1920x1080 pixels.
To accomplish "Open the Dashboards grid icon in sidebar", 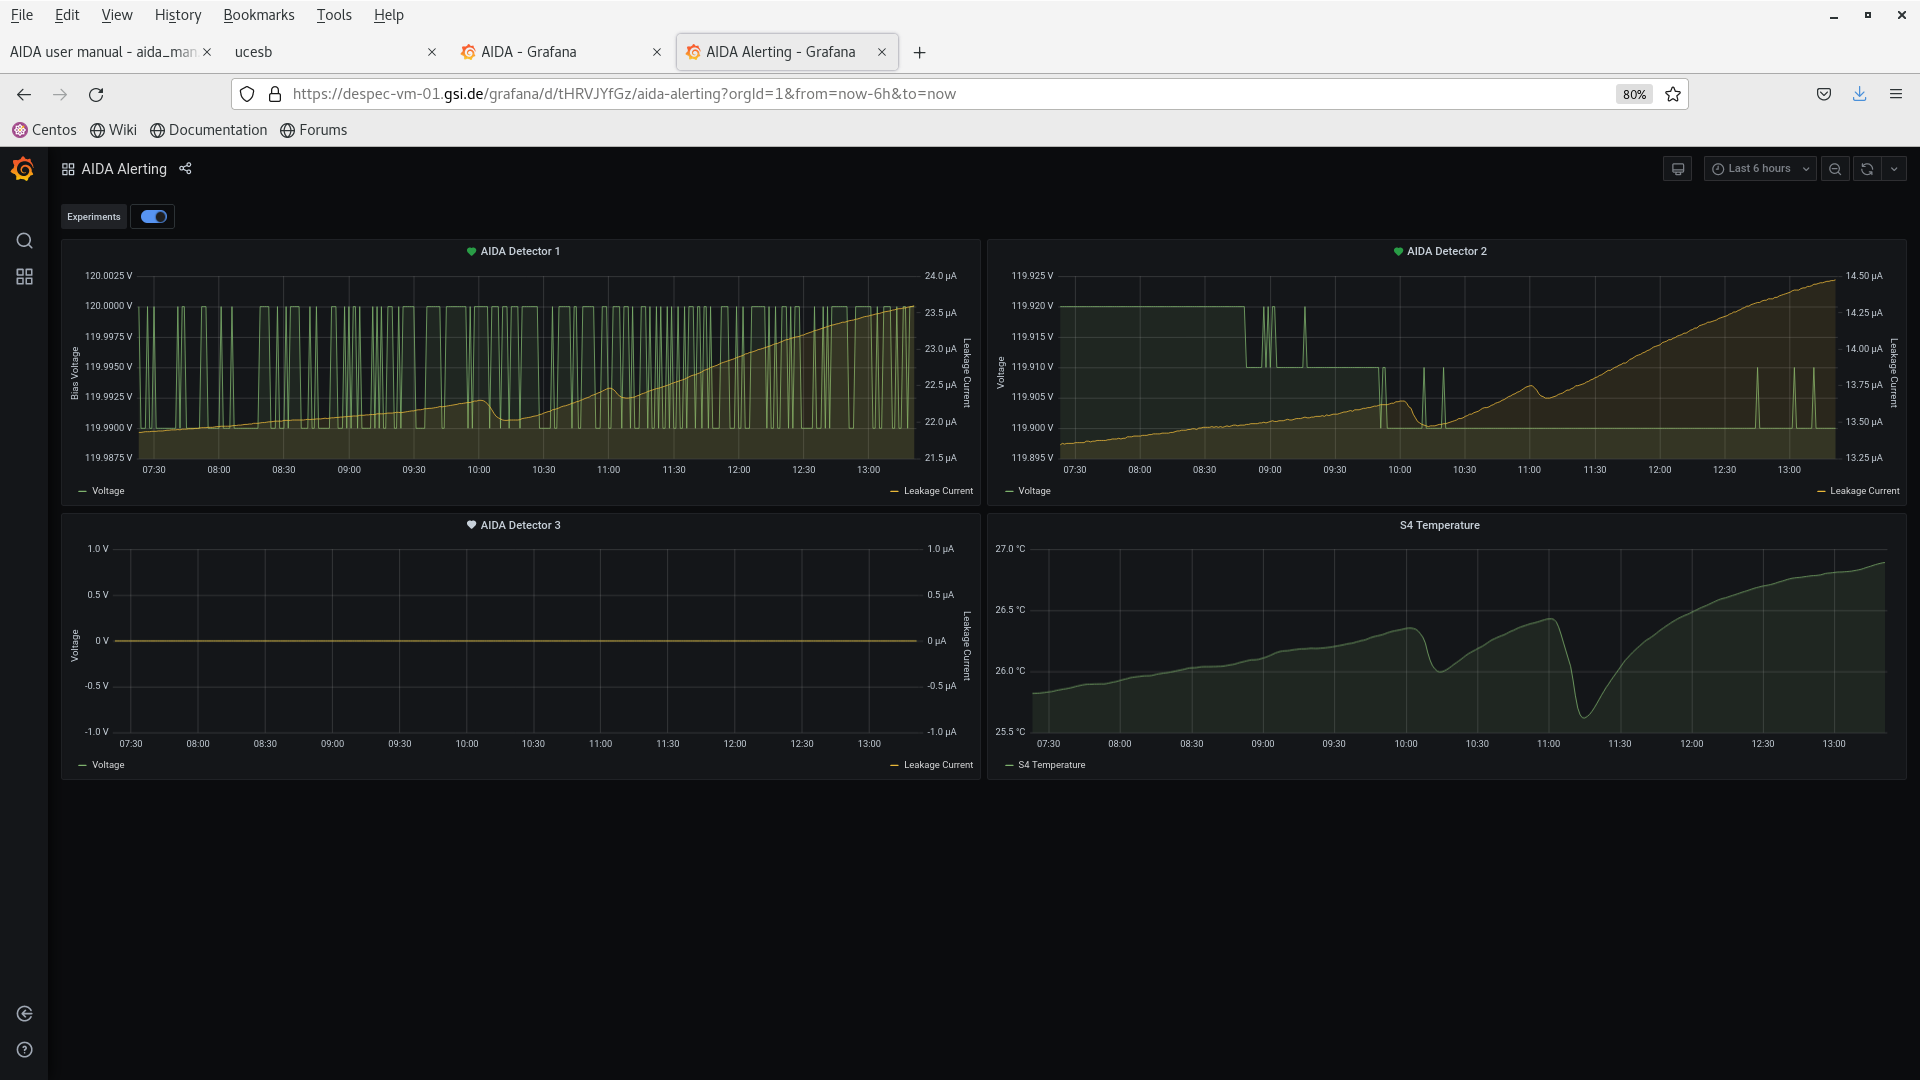I will tap(24, 277).
